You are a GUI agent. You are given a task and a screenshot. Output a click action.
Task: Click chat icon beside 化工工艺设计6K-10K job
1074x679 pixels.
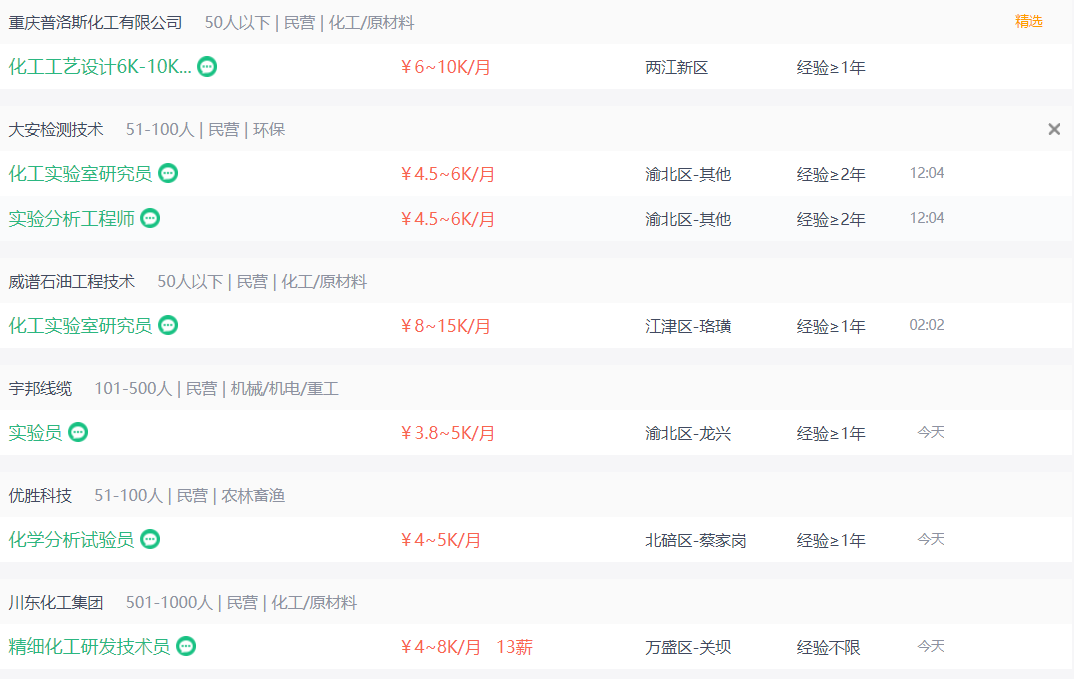207,67
